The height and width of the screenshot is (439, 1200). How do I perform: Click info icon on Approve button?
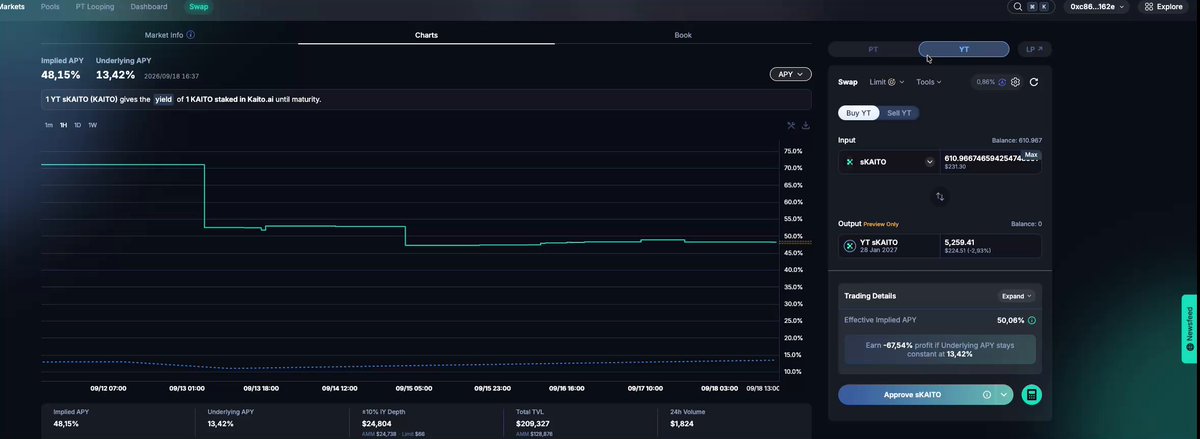(x=987, y=395)
